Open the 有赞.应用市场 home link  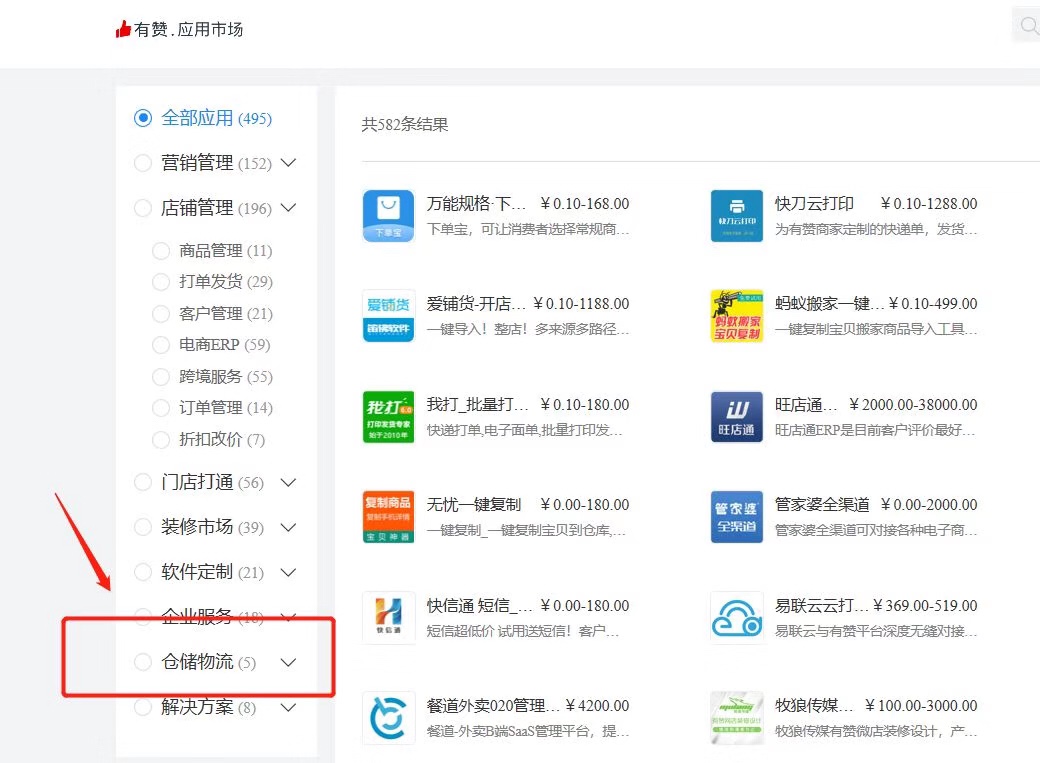click(x=180, y=29)
